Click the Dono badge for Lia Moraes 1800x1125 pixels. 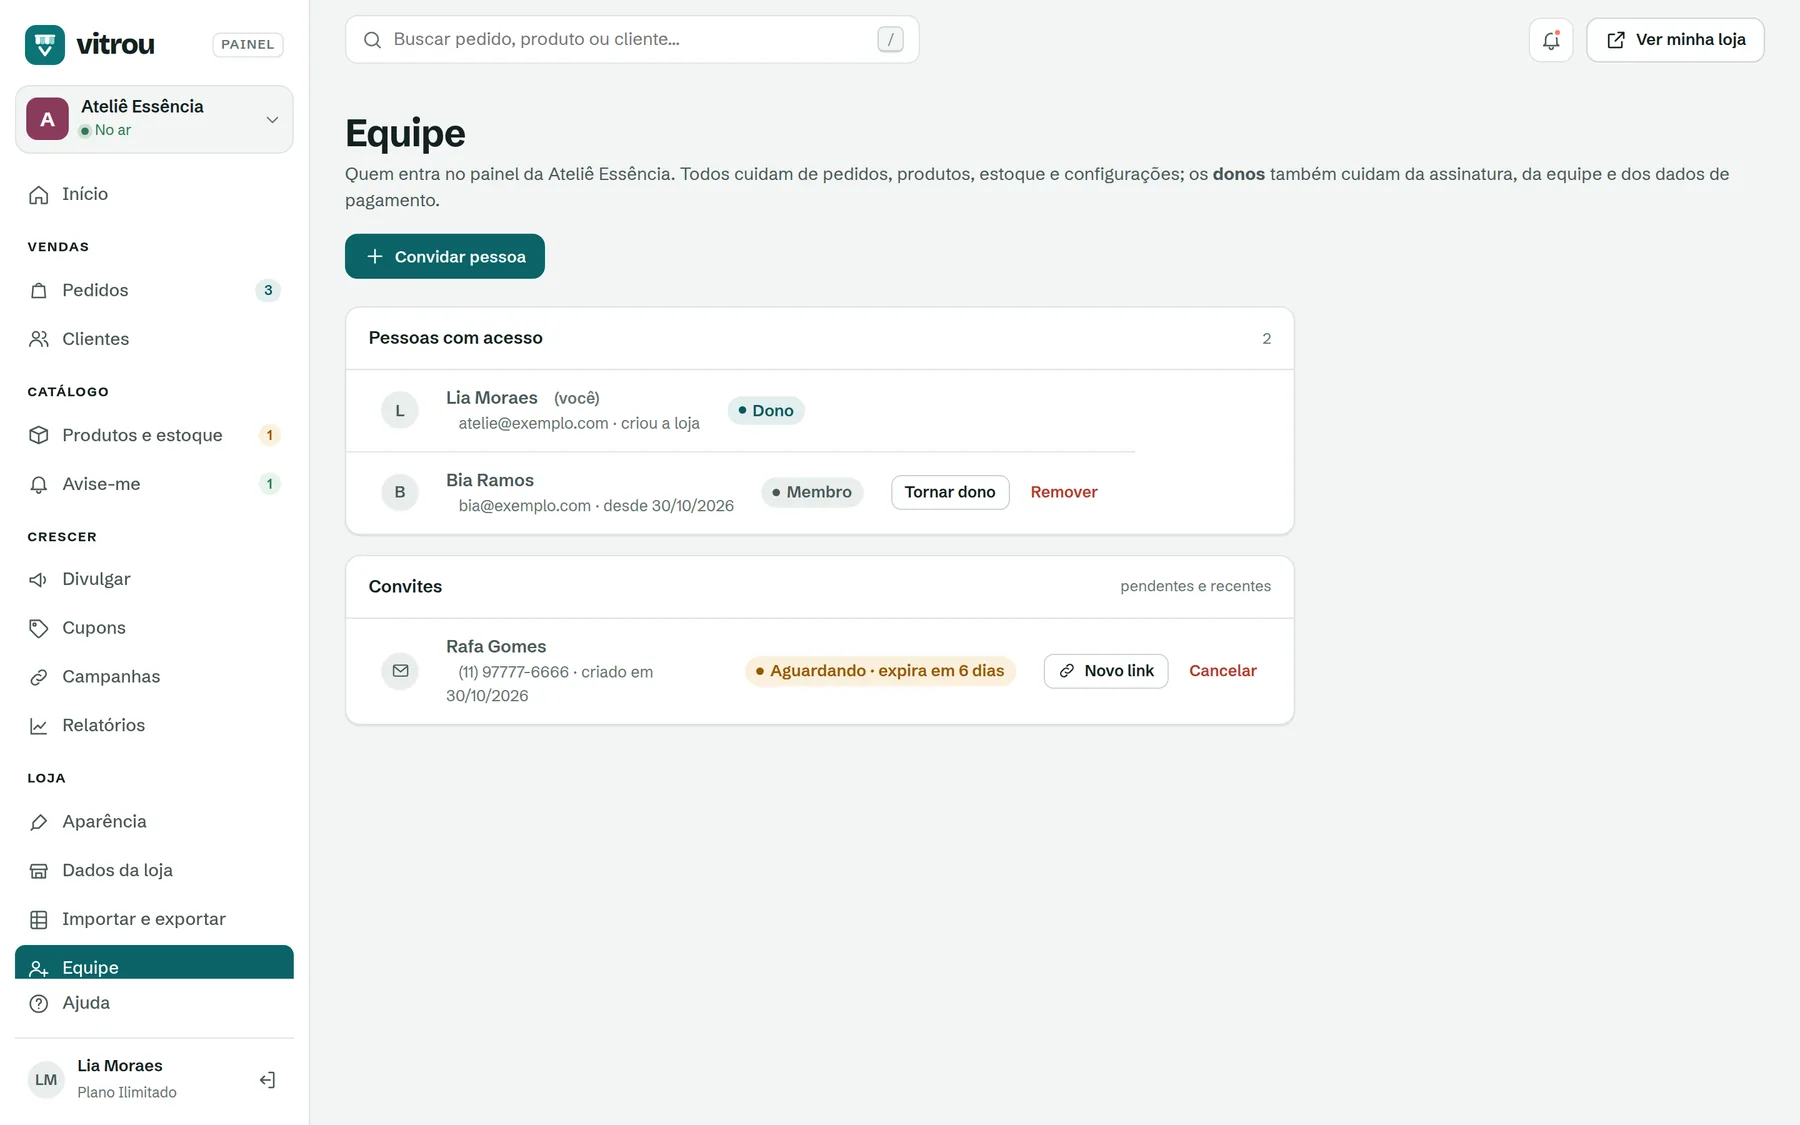pos(766,411)
